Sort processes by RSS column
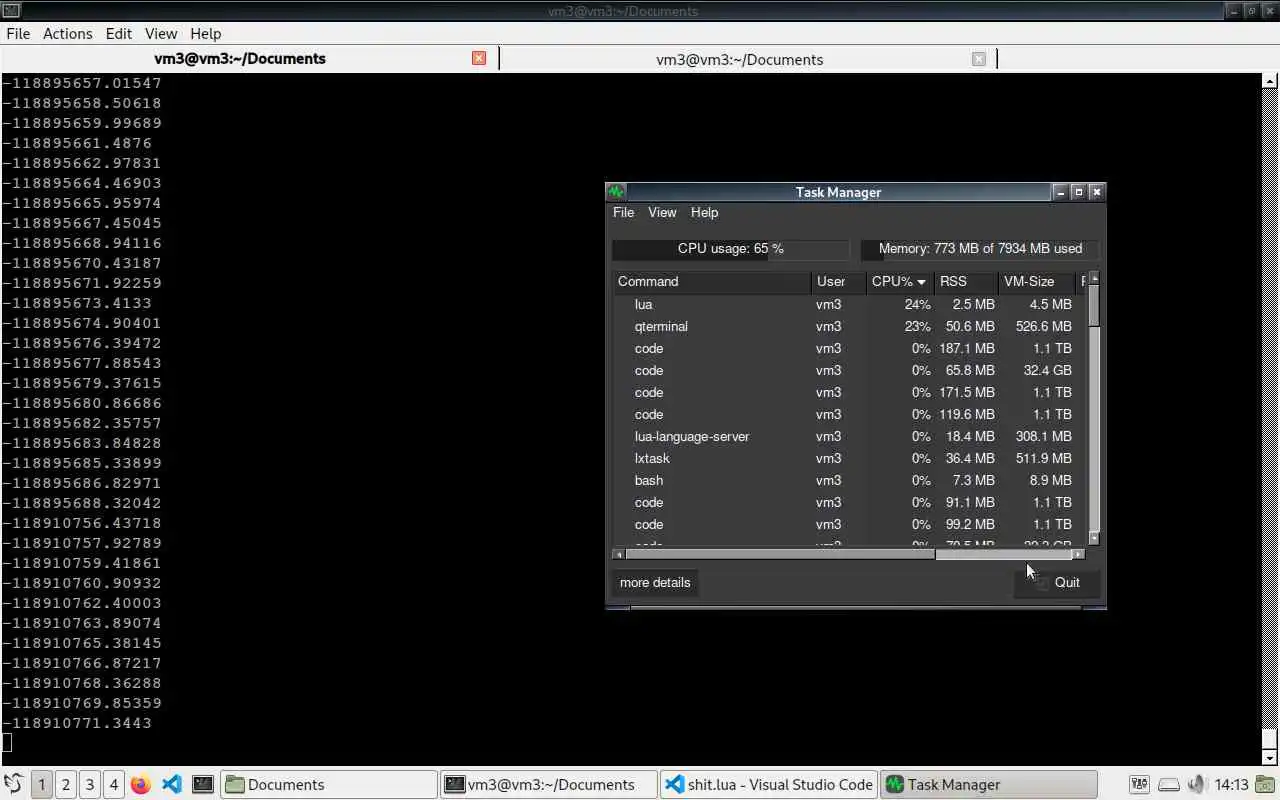 click(x=966, y=281)
